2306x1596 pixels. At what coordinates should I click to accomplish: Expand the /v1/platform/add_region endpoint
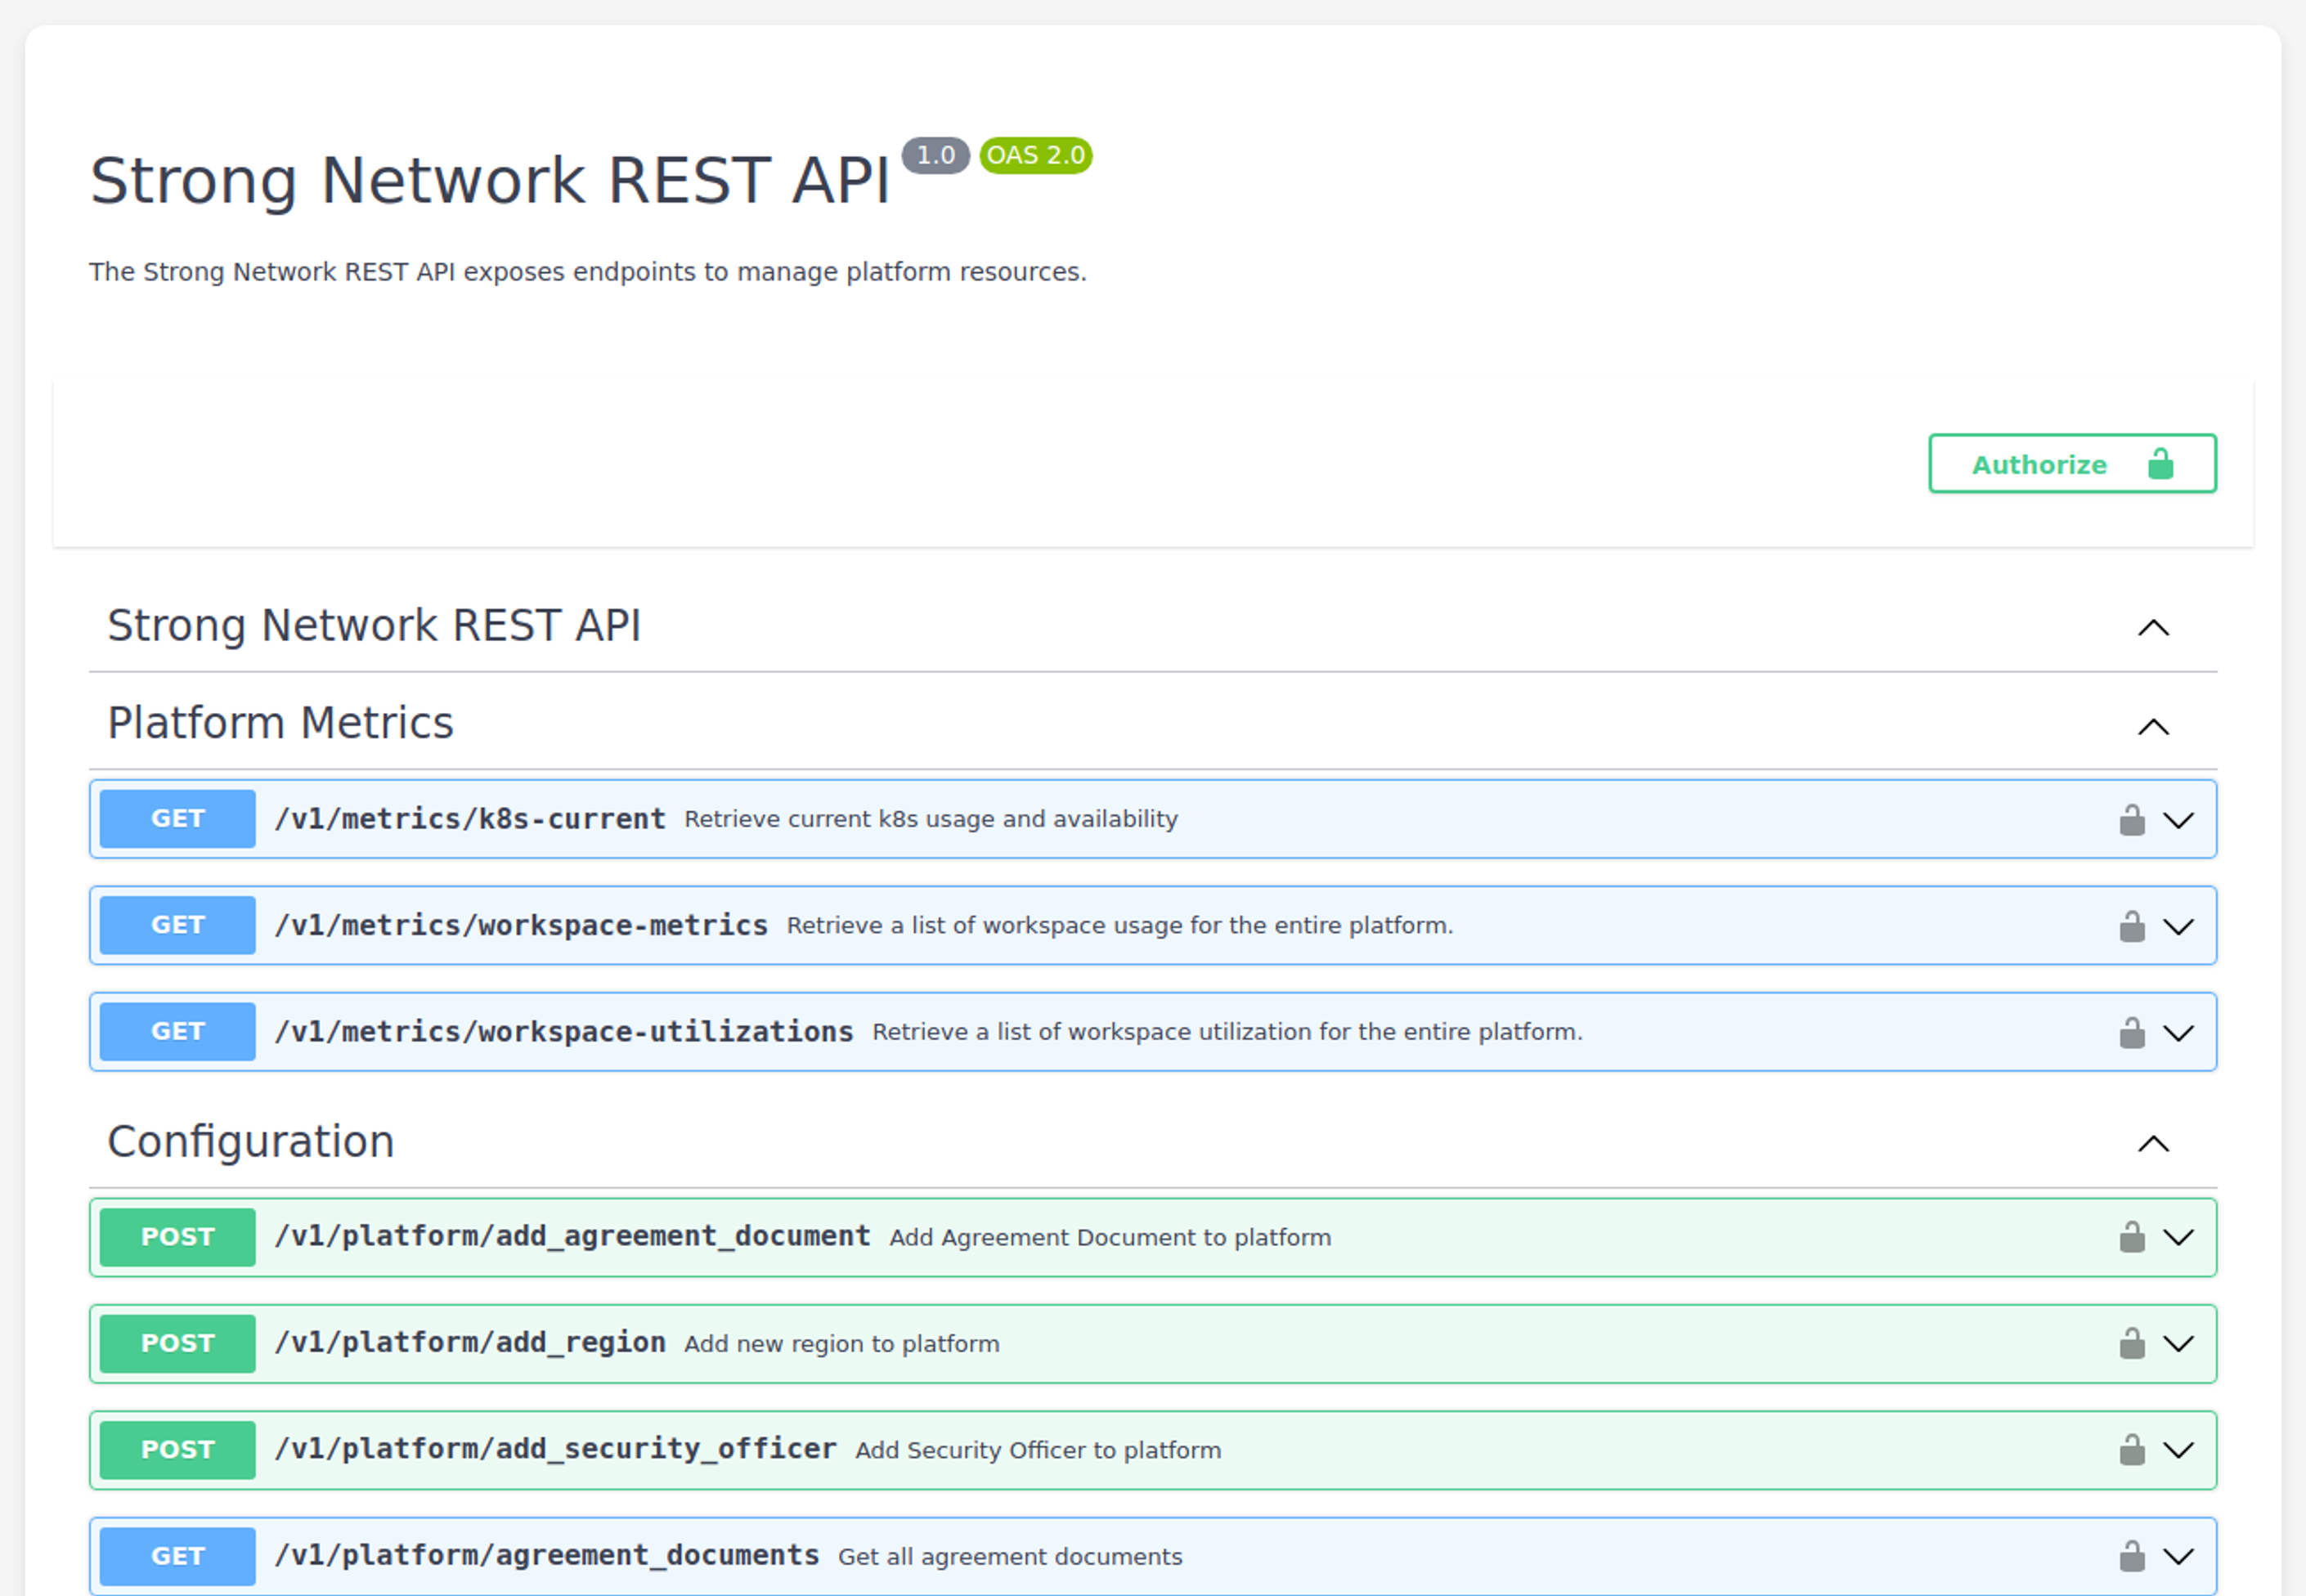click(2179, 1343)
